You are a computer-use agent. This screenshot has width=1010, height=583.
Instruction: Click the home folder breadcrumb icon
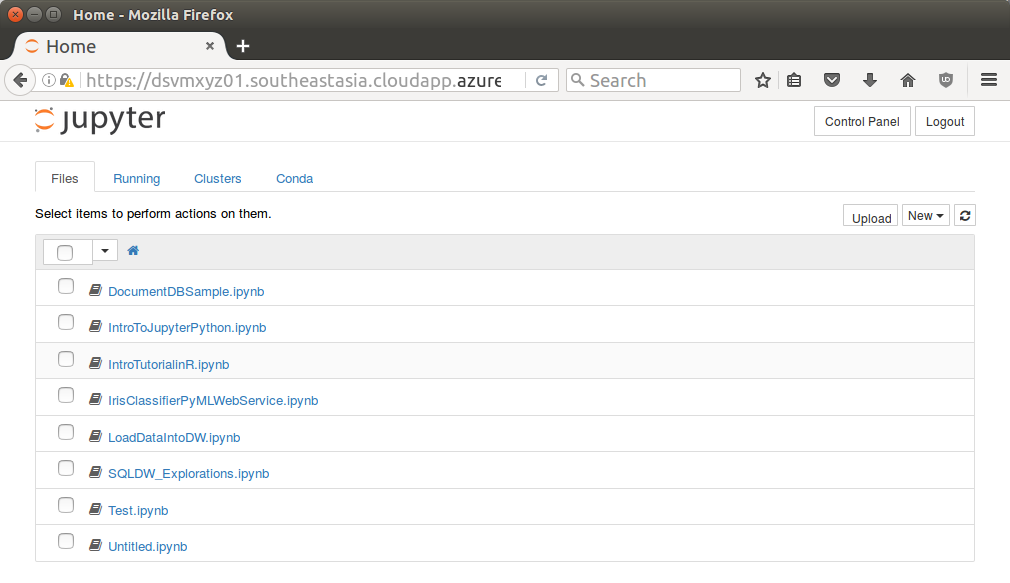tap(133, 251)
